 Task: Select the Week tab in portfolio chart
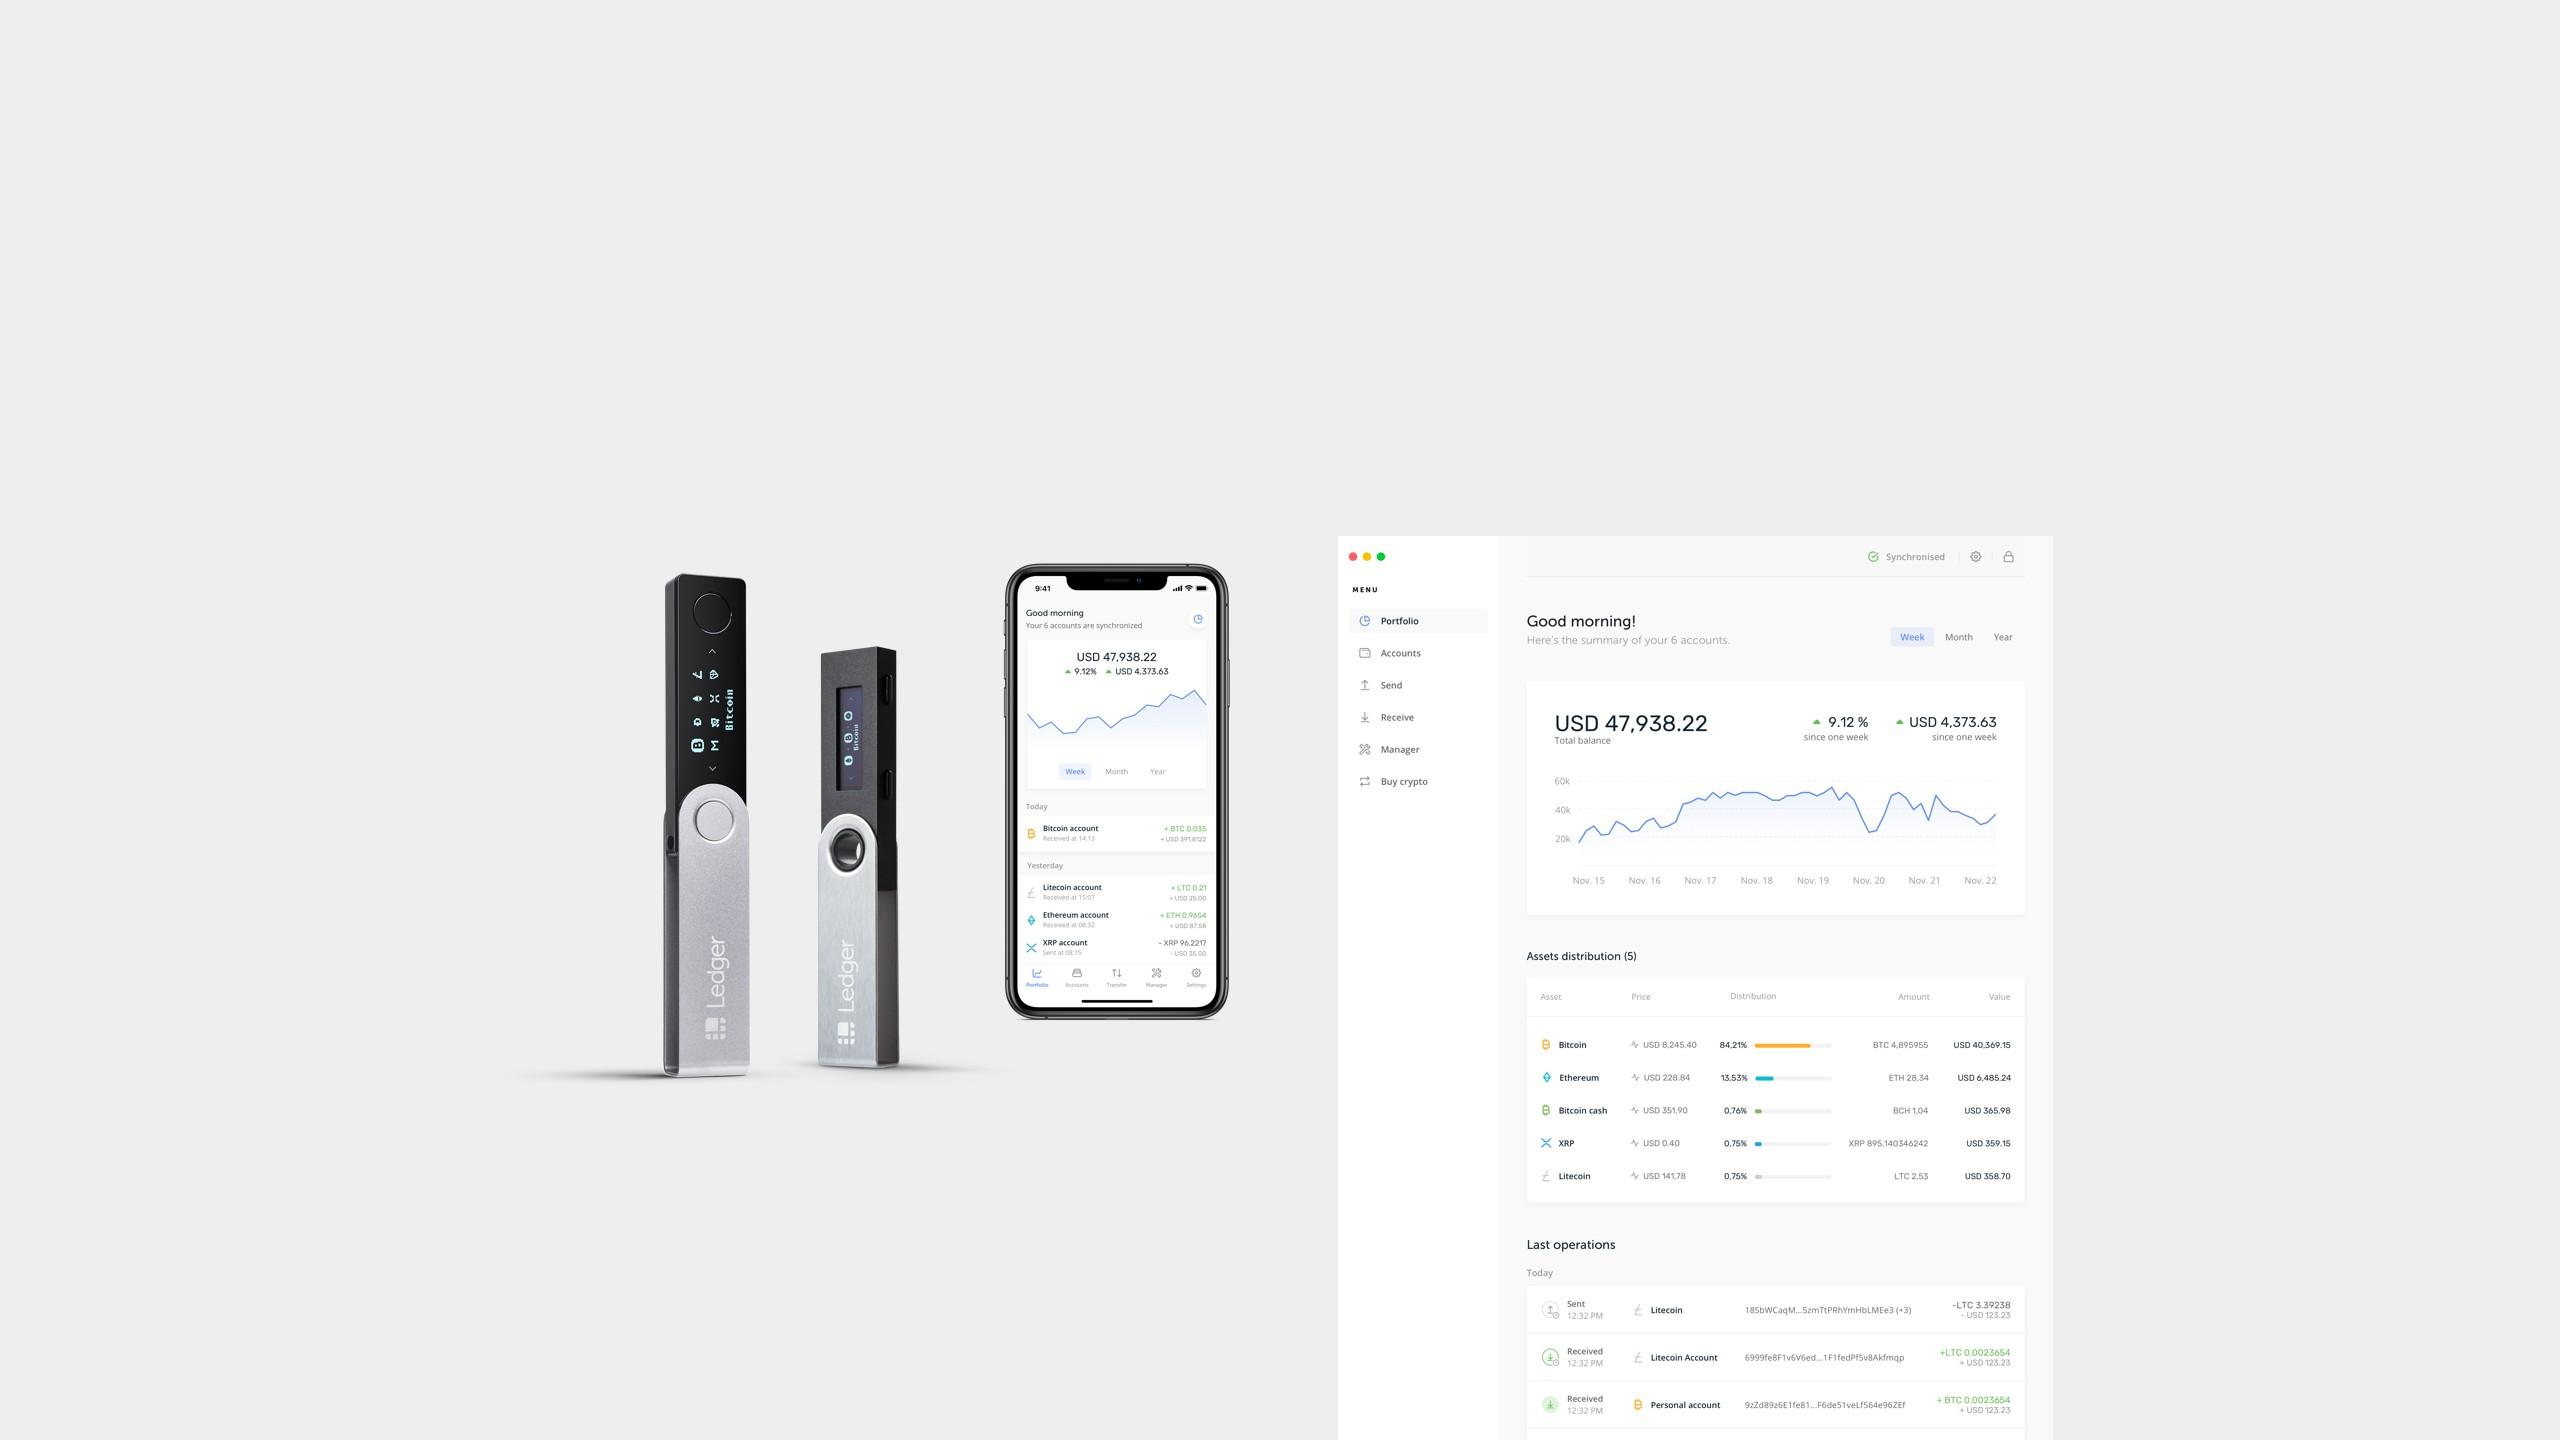coord(1911,636)
